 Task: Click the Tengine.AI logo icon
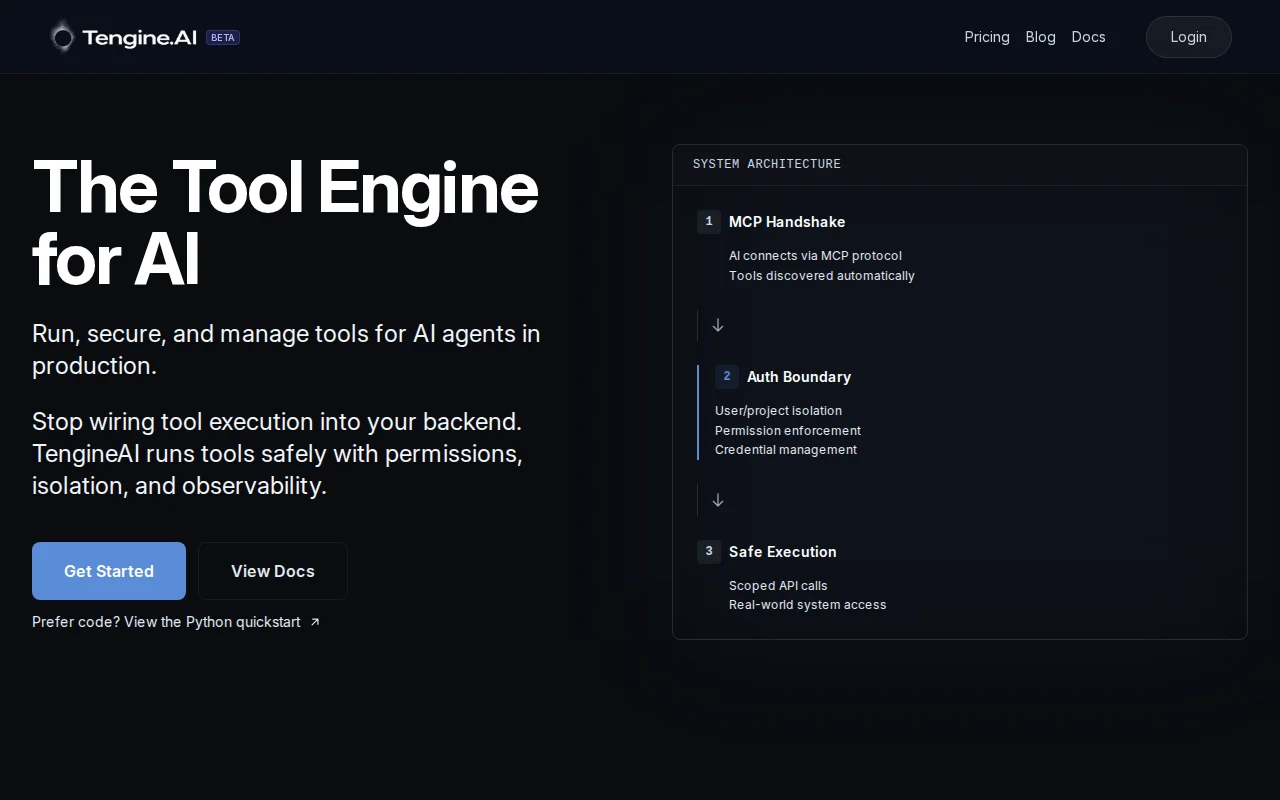point(62,37)
